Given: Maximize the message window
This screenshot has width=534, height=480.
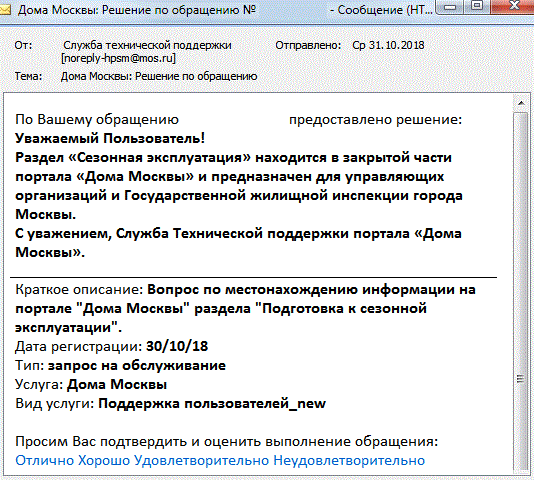Looking at the screenshot, I should (x=477, y=6).
